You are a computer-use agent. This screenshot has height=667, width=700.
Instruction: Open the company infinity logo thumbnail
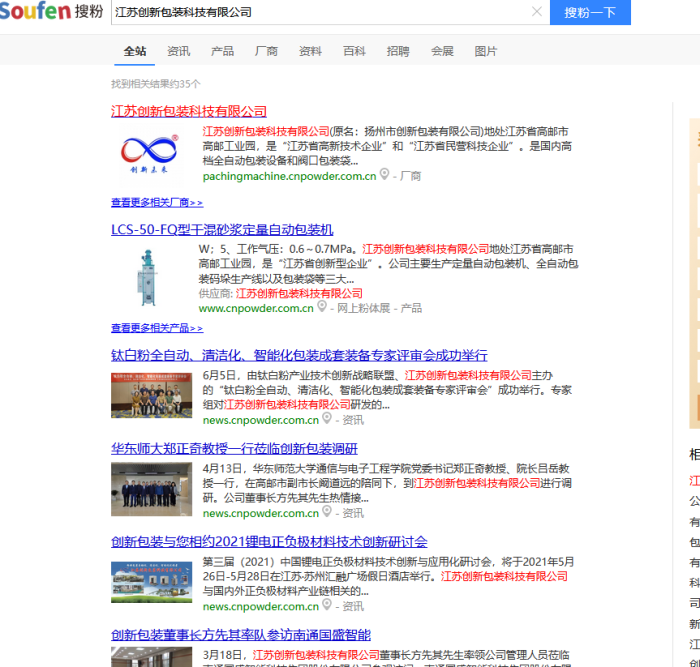[151, 153]
